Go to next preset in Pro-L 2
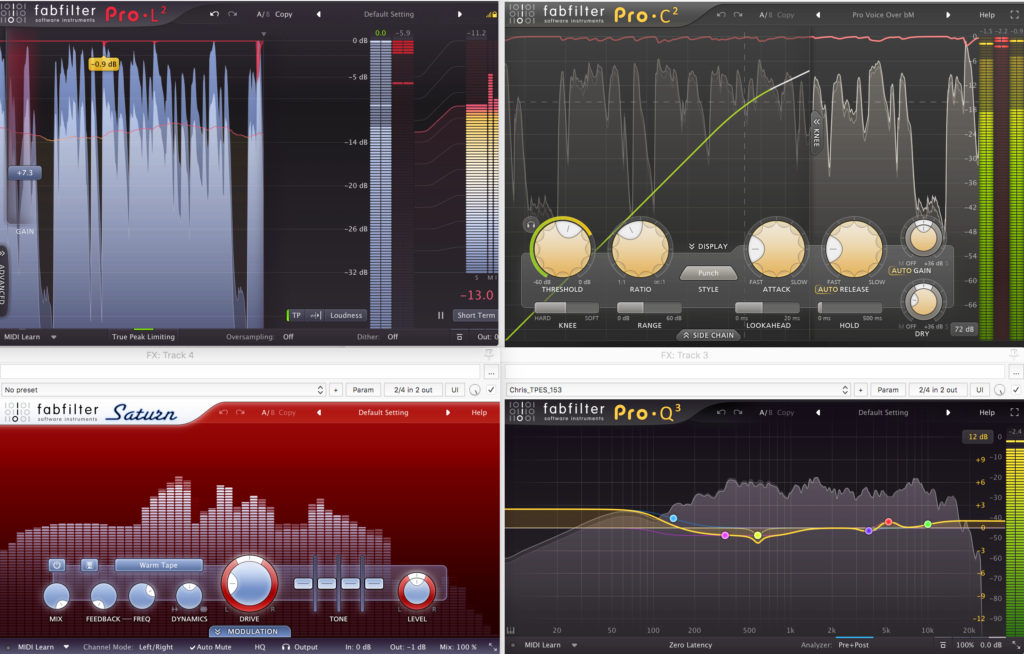The width and height of the screenshot is (1024, 654). (460, 14)
